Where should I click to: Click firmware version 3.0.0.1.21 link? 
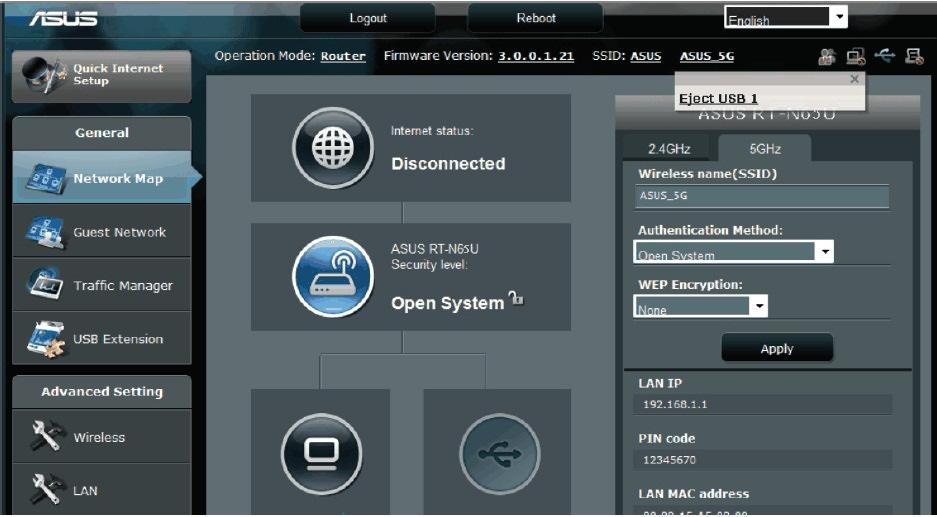tap(536, 56)
